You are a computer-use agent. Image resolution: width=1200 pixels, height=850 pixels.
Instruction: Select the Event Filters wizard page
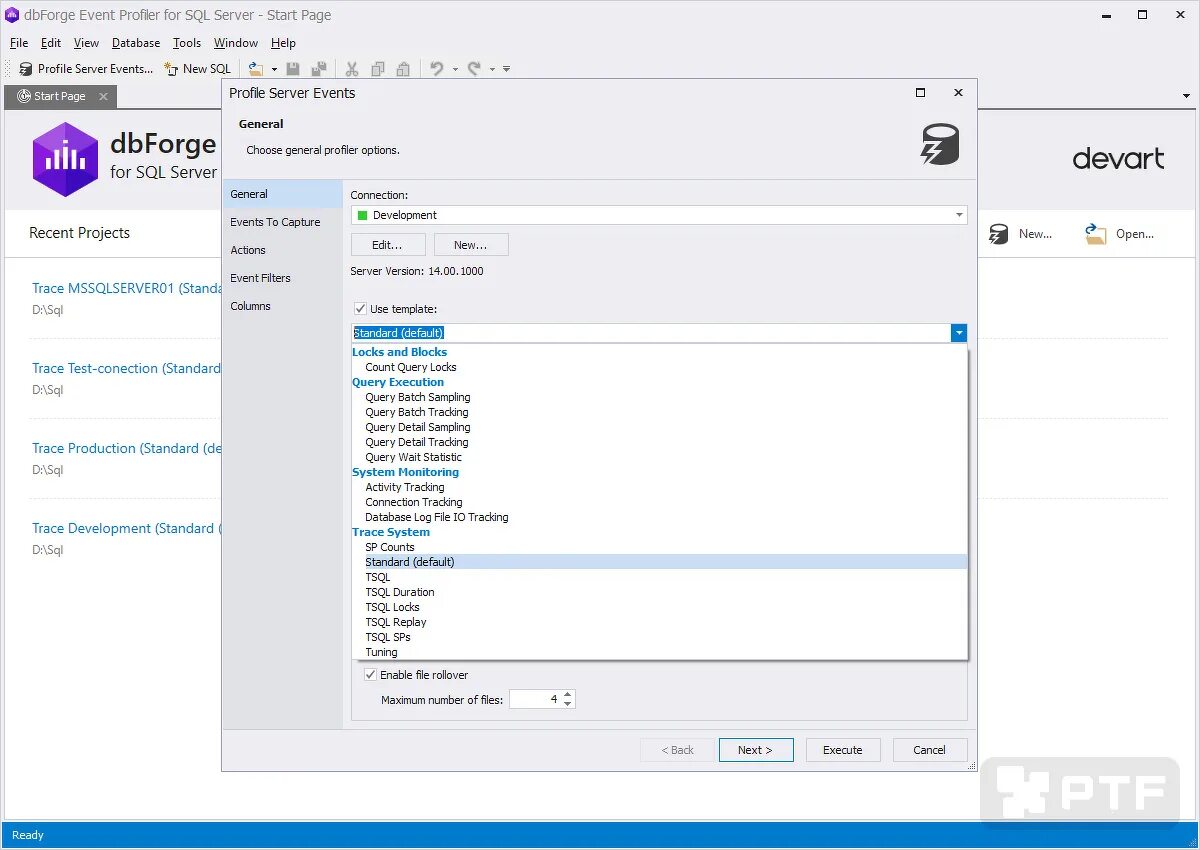click(x=282, y=278)
